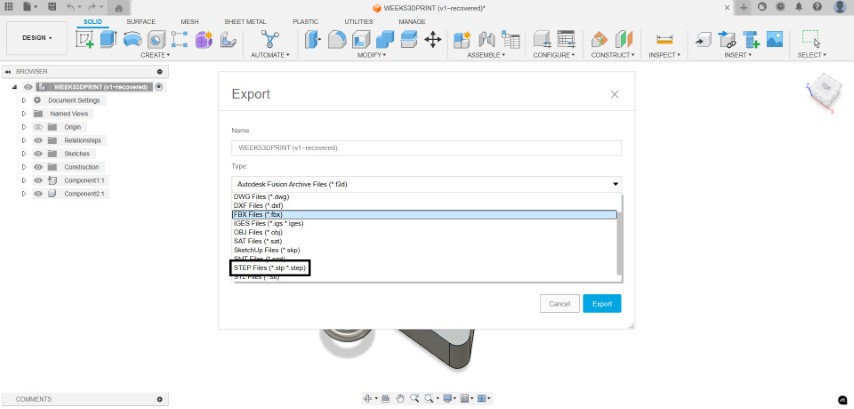The width and height of the screenshot is (854, 409).
Task: Open the notifications bell
Action: [x=799, y=7]
